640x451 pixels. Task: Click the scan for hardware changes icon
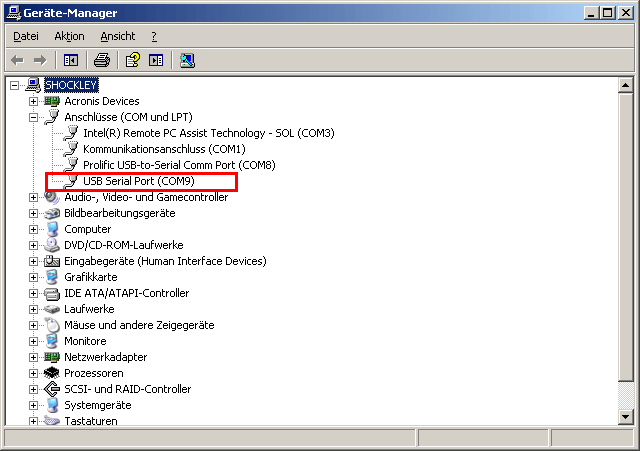tap(187, 60)
